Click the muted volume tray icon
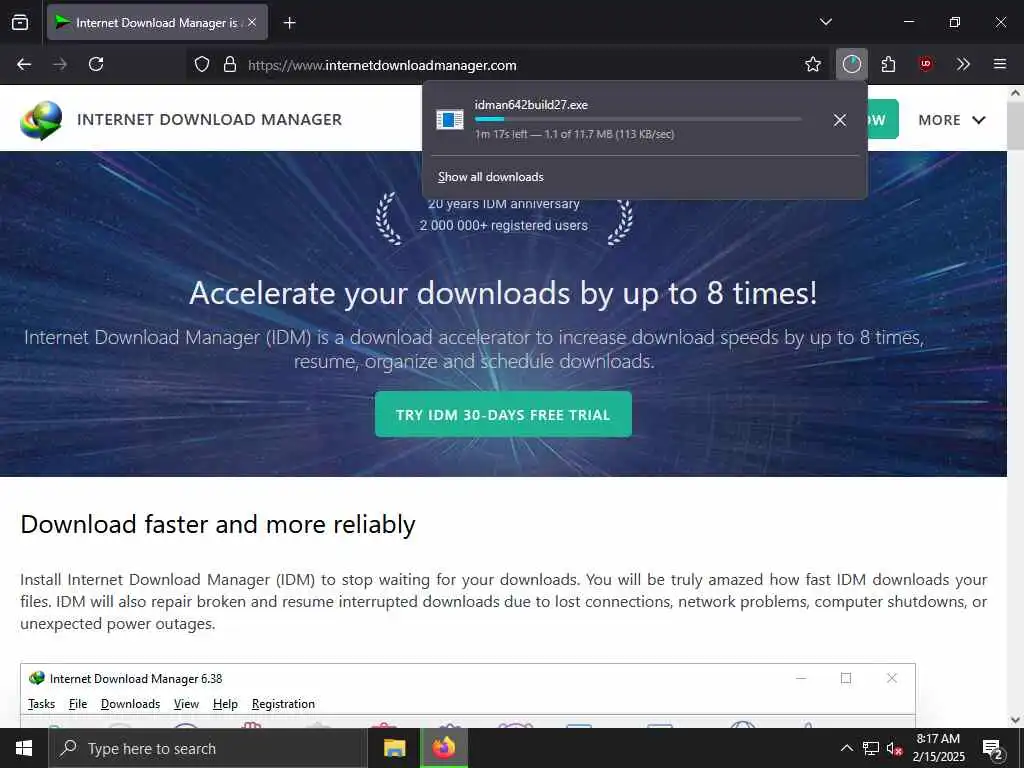Image resolution: width=1024 pixels, height=768 pixels. 894,748
